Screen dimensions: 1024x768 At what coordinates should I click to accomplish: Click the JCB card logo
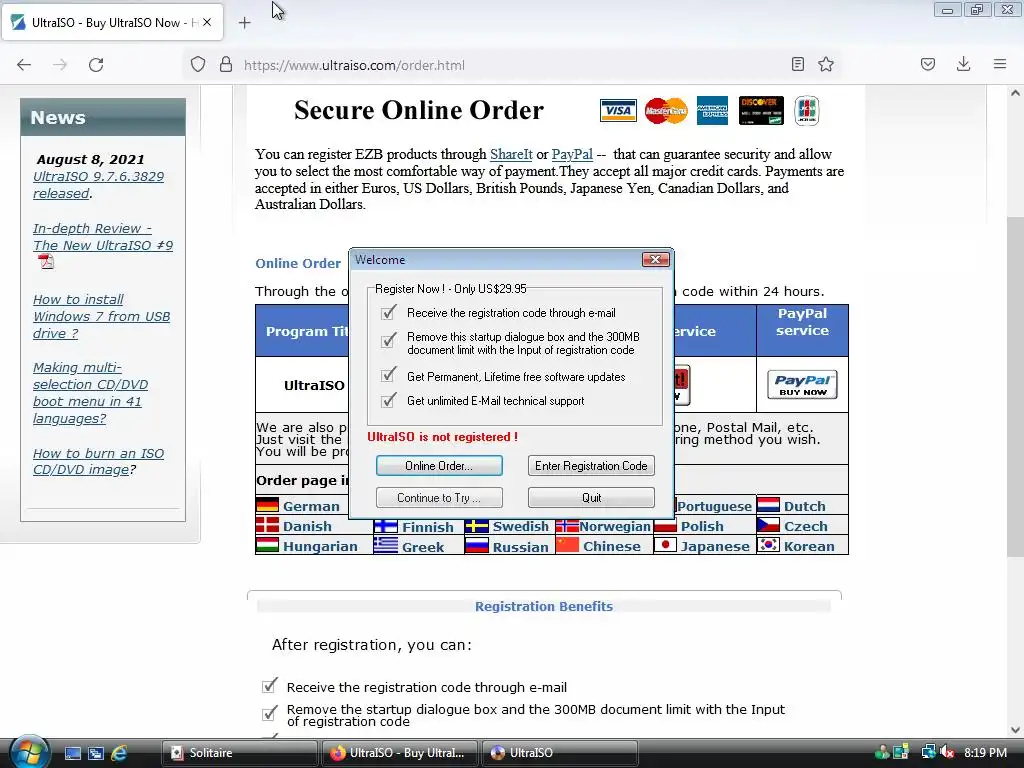(x=807, y=110)
